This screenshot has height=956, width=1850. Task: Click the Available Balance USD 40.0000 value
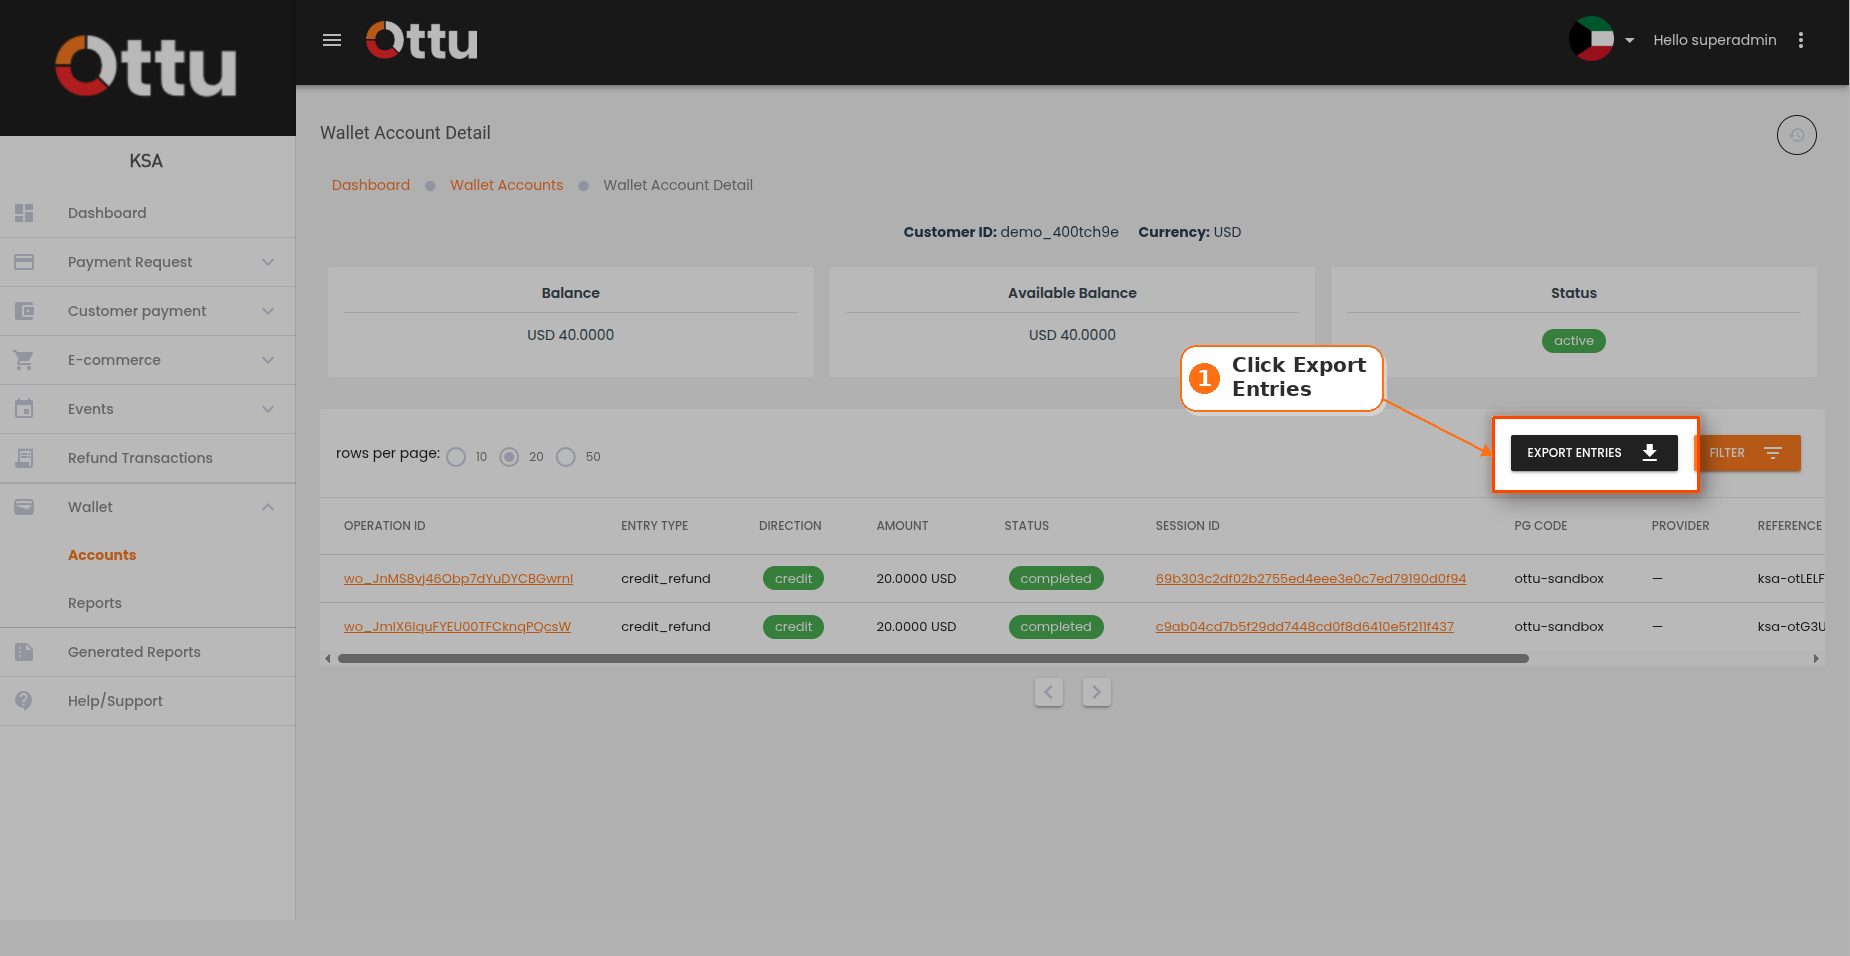tap(1072, 335)
